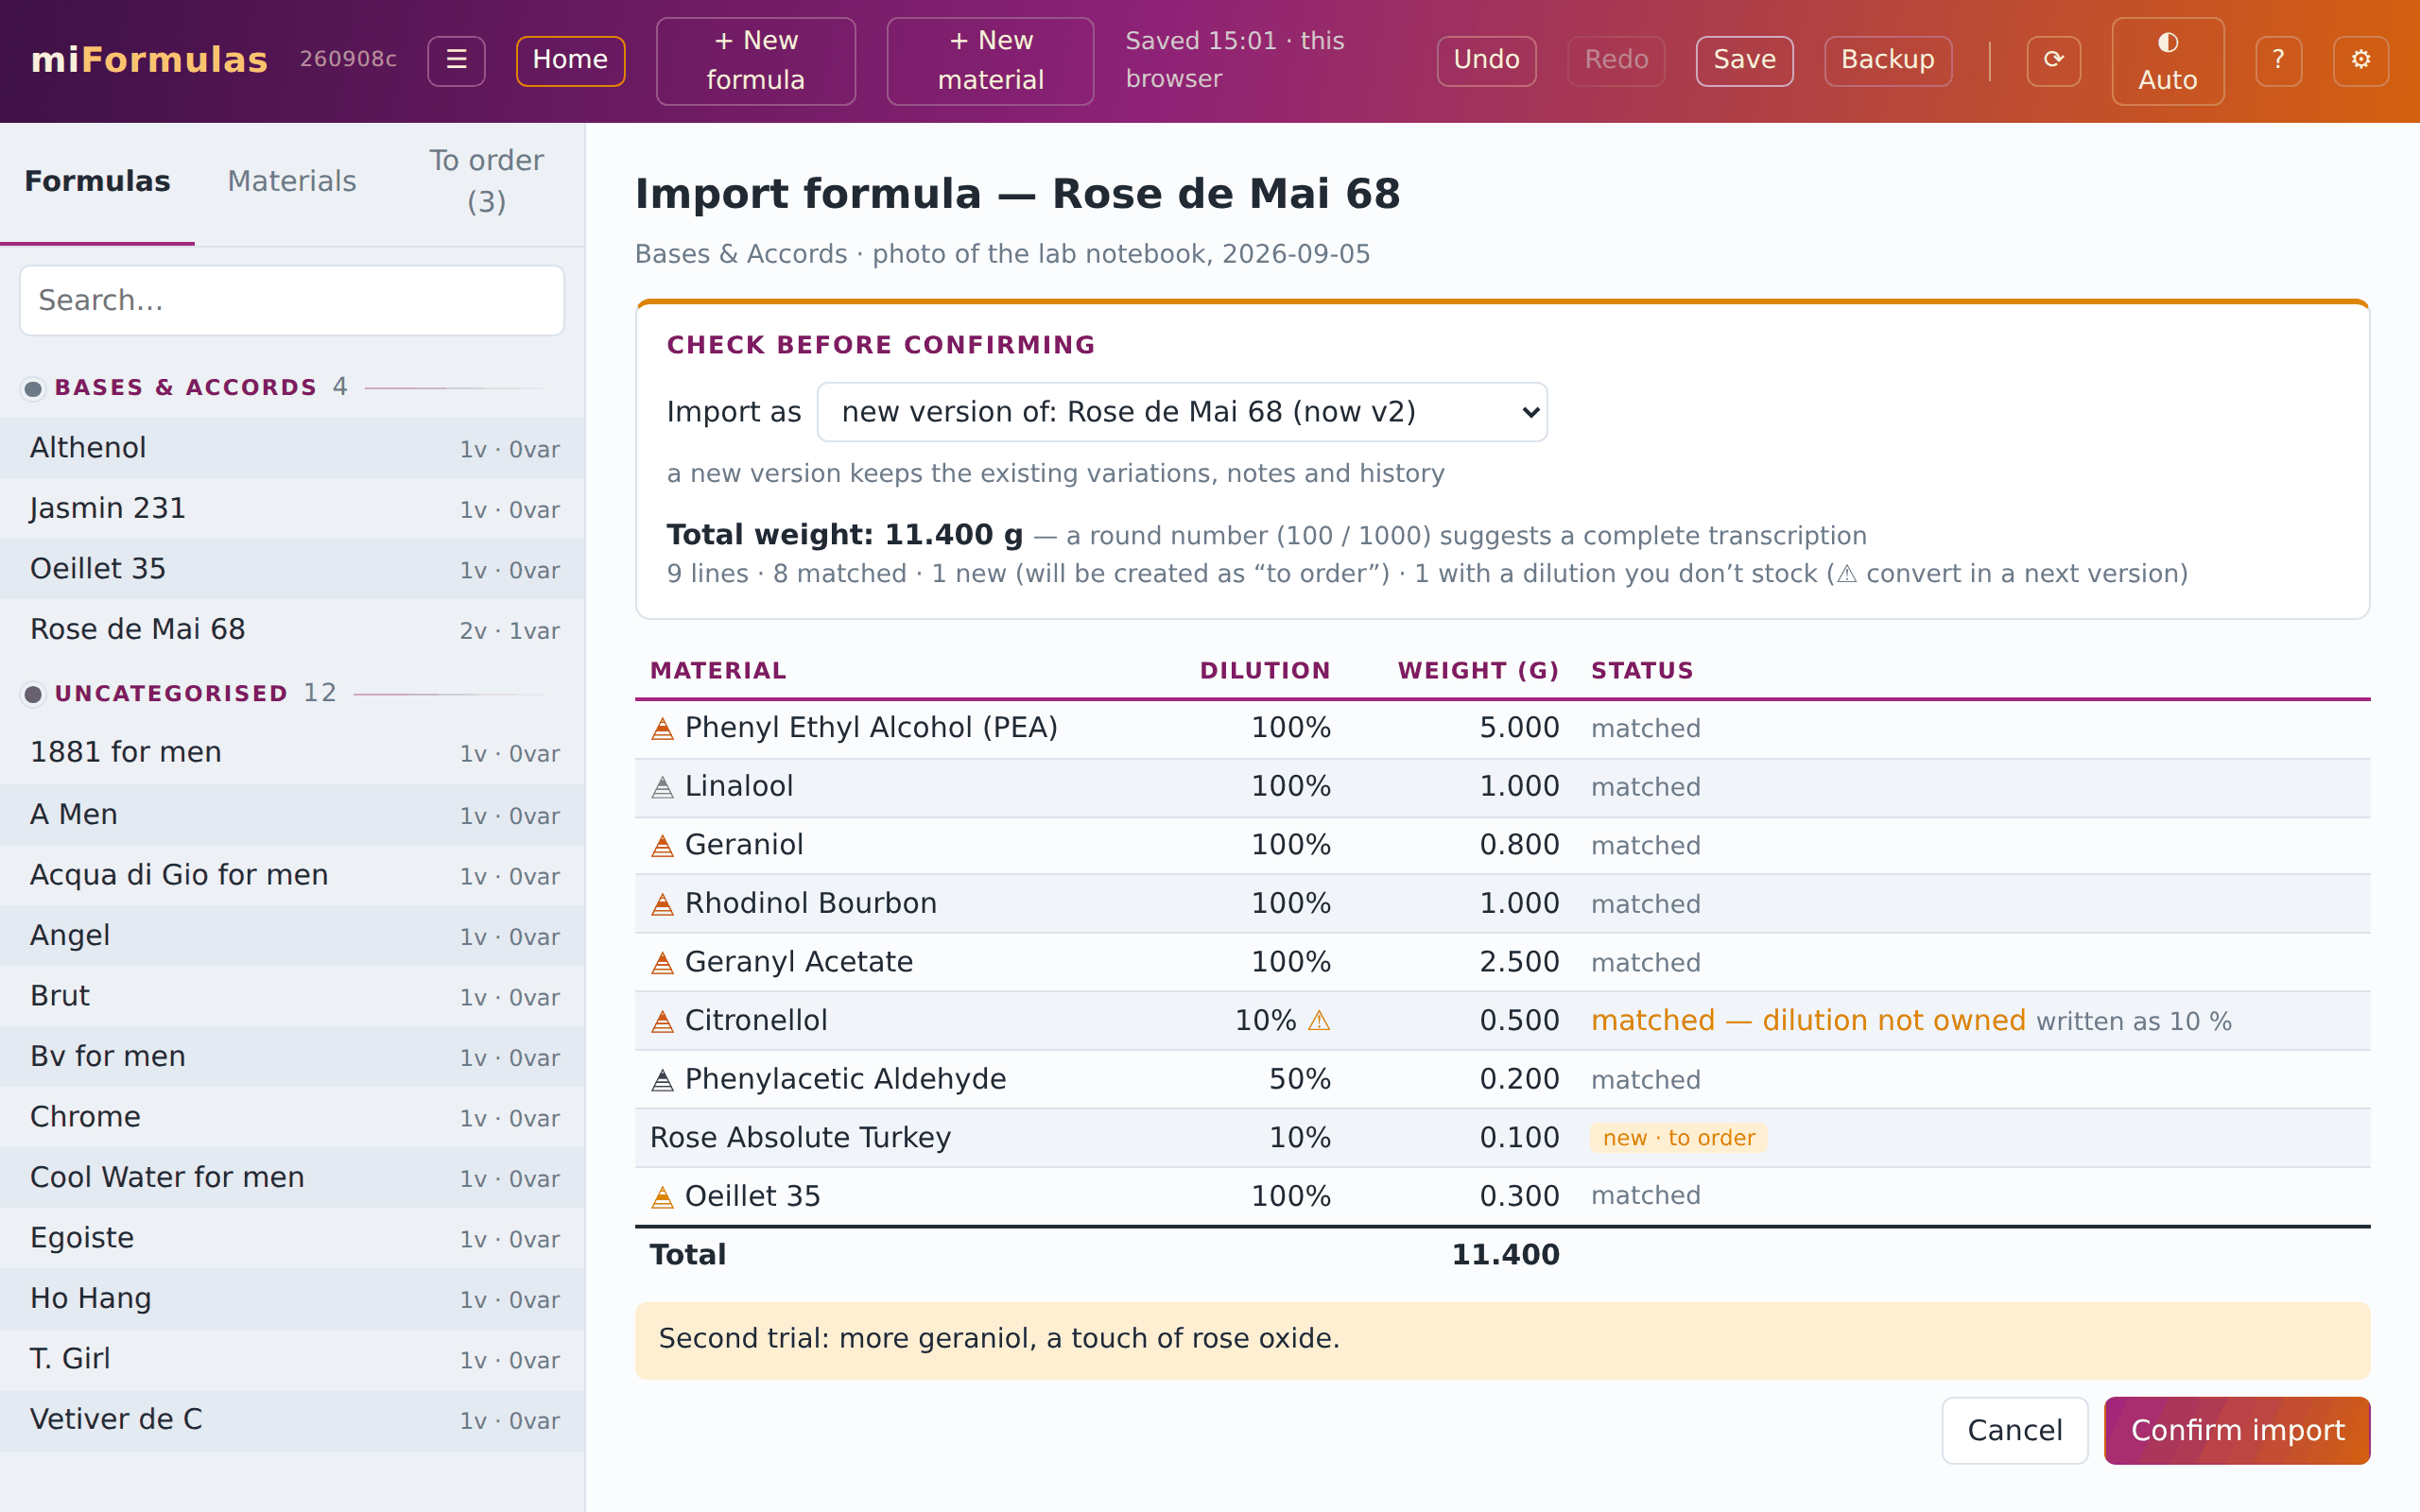
Task: Collapse the Uncategorised category dot
Action: pos(33,694)
